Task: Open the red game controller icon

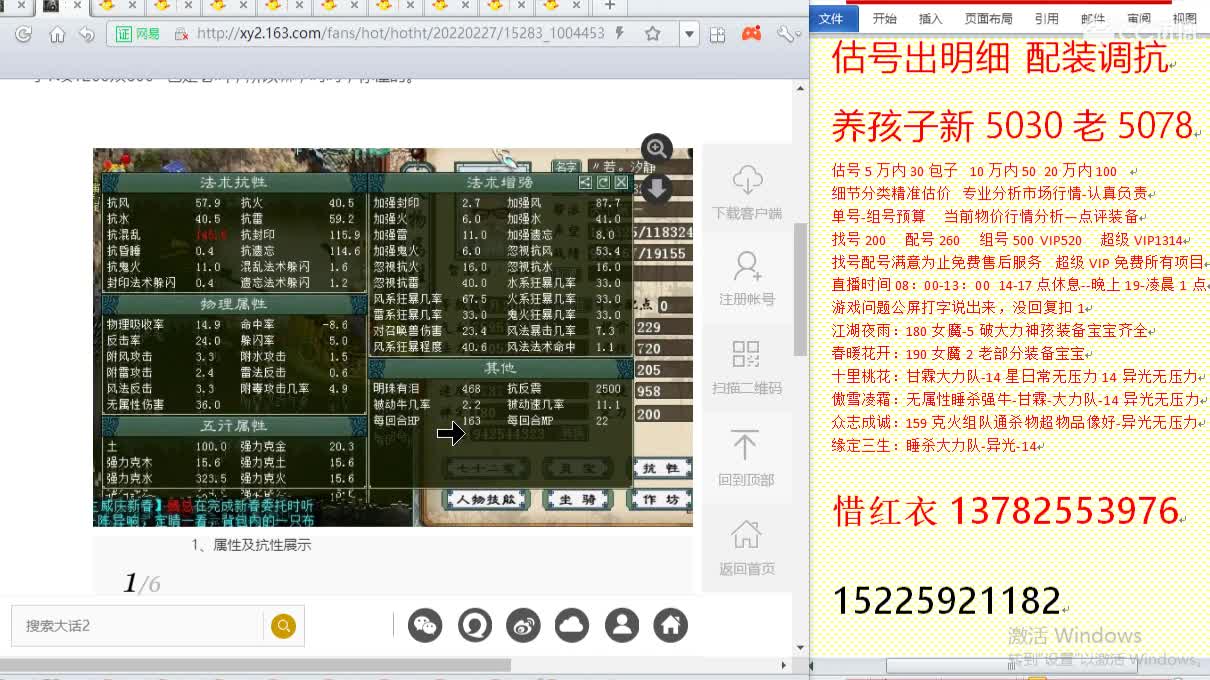Action: [x=751, y=34]
